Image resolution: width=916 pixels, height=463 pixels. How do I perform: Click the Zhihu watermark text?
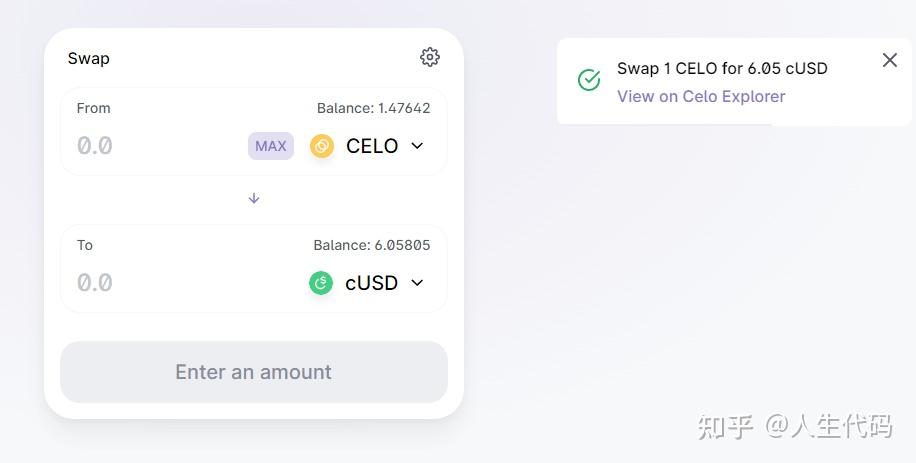pos(795,426)
